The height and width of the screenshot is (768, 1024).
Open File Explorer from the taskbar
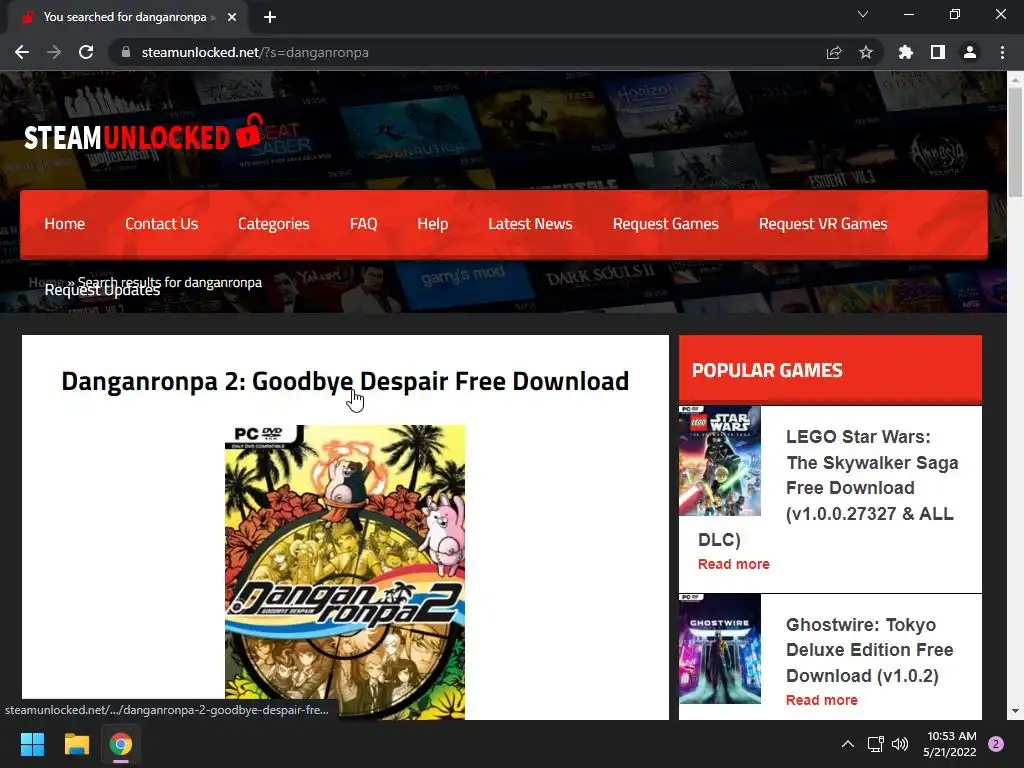76,744
